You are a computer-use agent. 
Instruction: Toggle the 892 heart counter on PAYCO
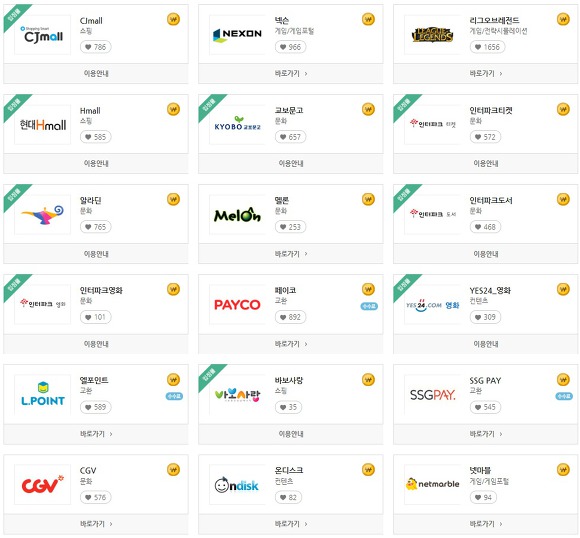point(290,317)
